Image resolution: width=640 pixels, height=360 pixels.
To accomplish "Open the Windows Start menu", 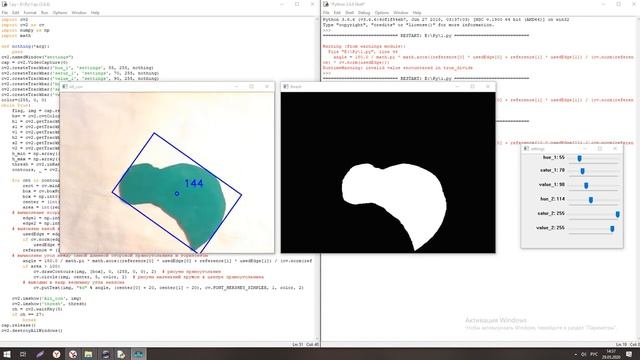I will click(7, 354).
